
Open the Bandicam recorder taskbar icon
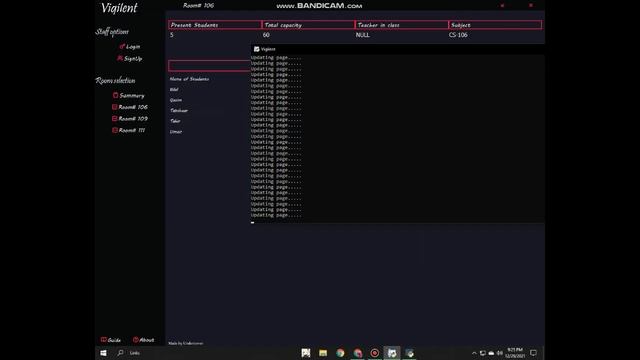[375, 353]
